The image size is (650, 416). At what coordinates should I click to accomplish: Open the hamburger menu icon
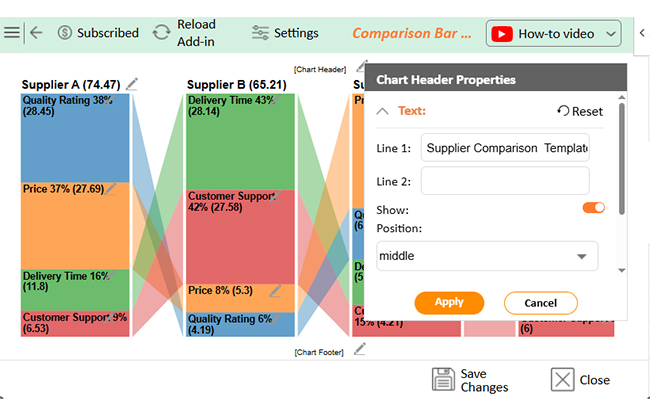[12, 32]
